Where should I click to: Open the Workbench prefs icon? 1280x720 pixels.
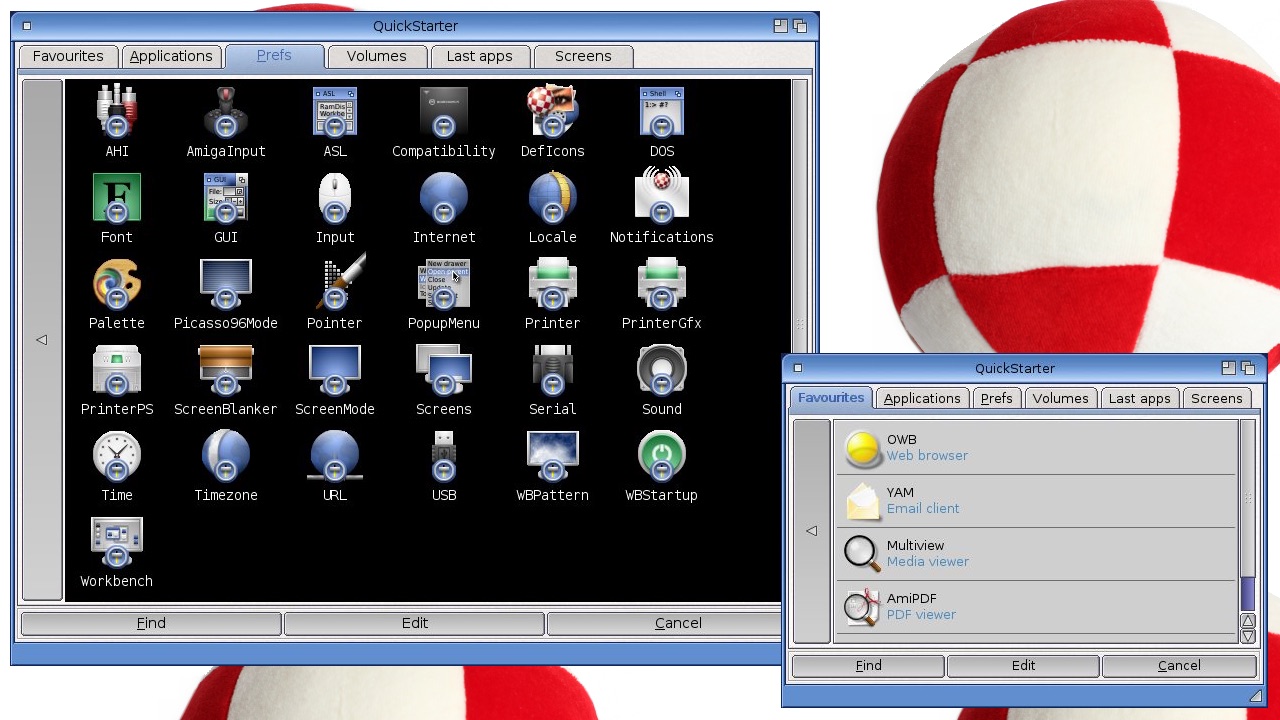[117, 542]
